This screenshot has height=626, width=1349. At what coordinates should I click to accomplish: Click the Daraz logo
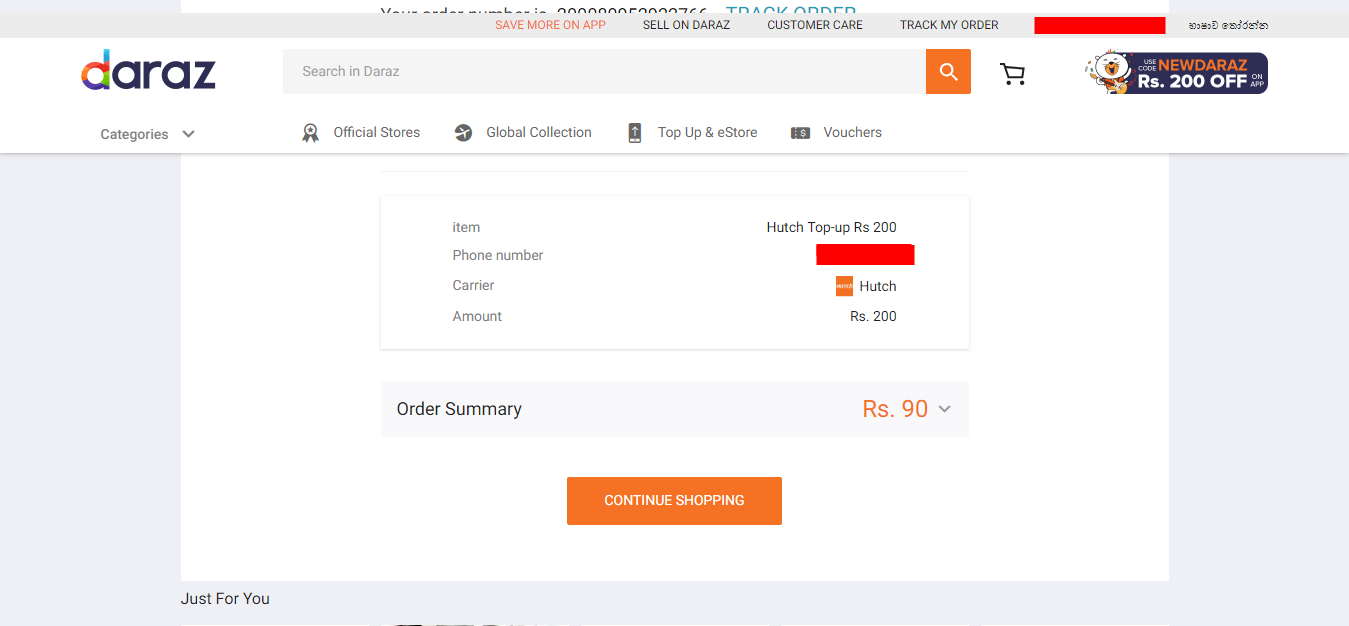click(148, 70)
